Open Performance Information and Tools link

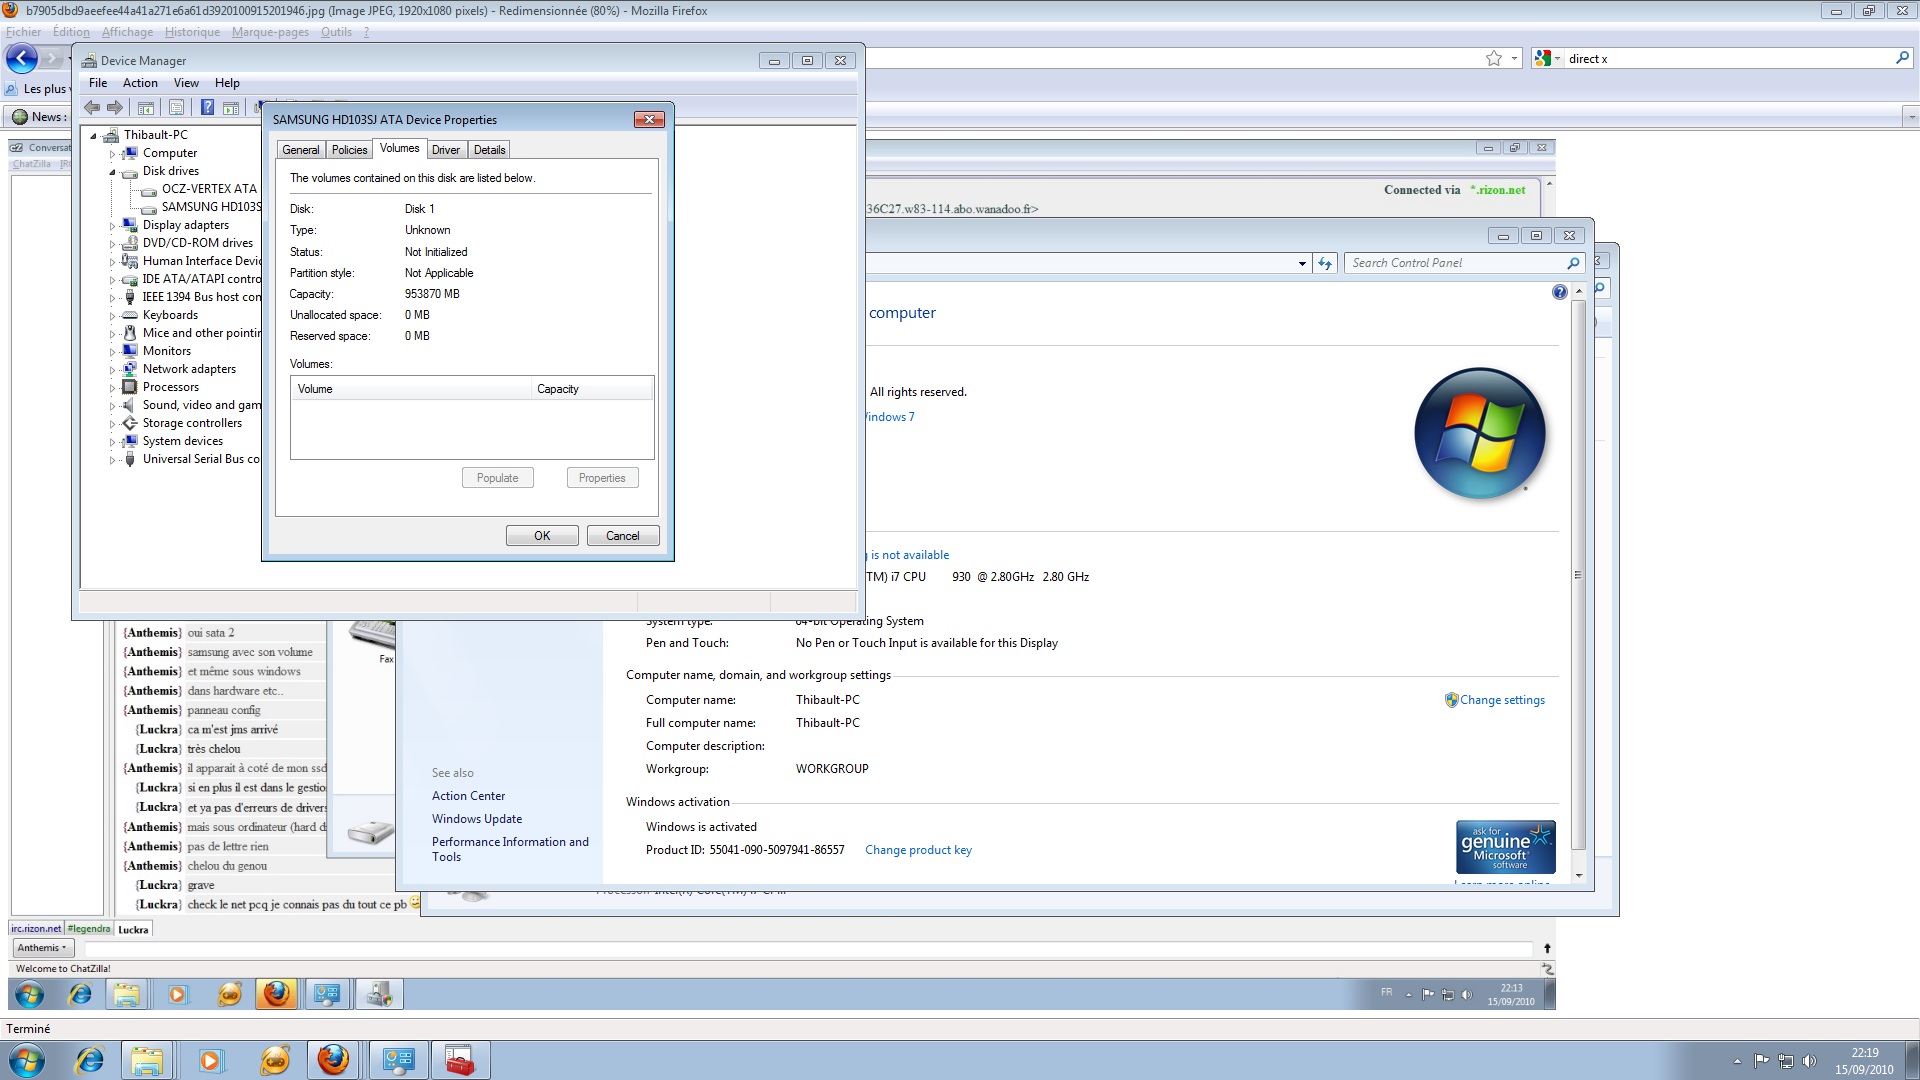click(510, 849)
